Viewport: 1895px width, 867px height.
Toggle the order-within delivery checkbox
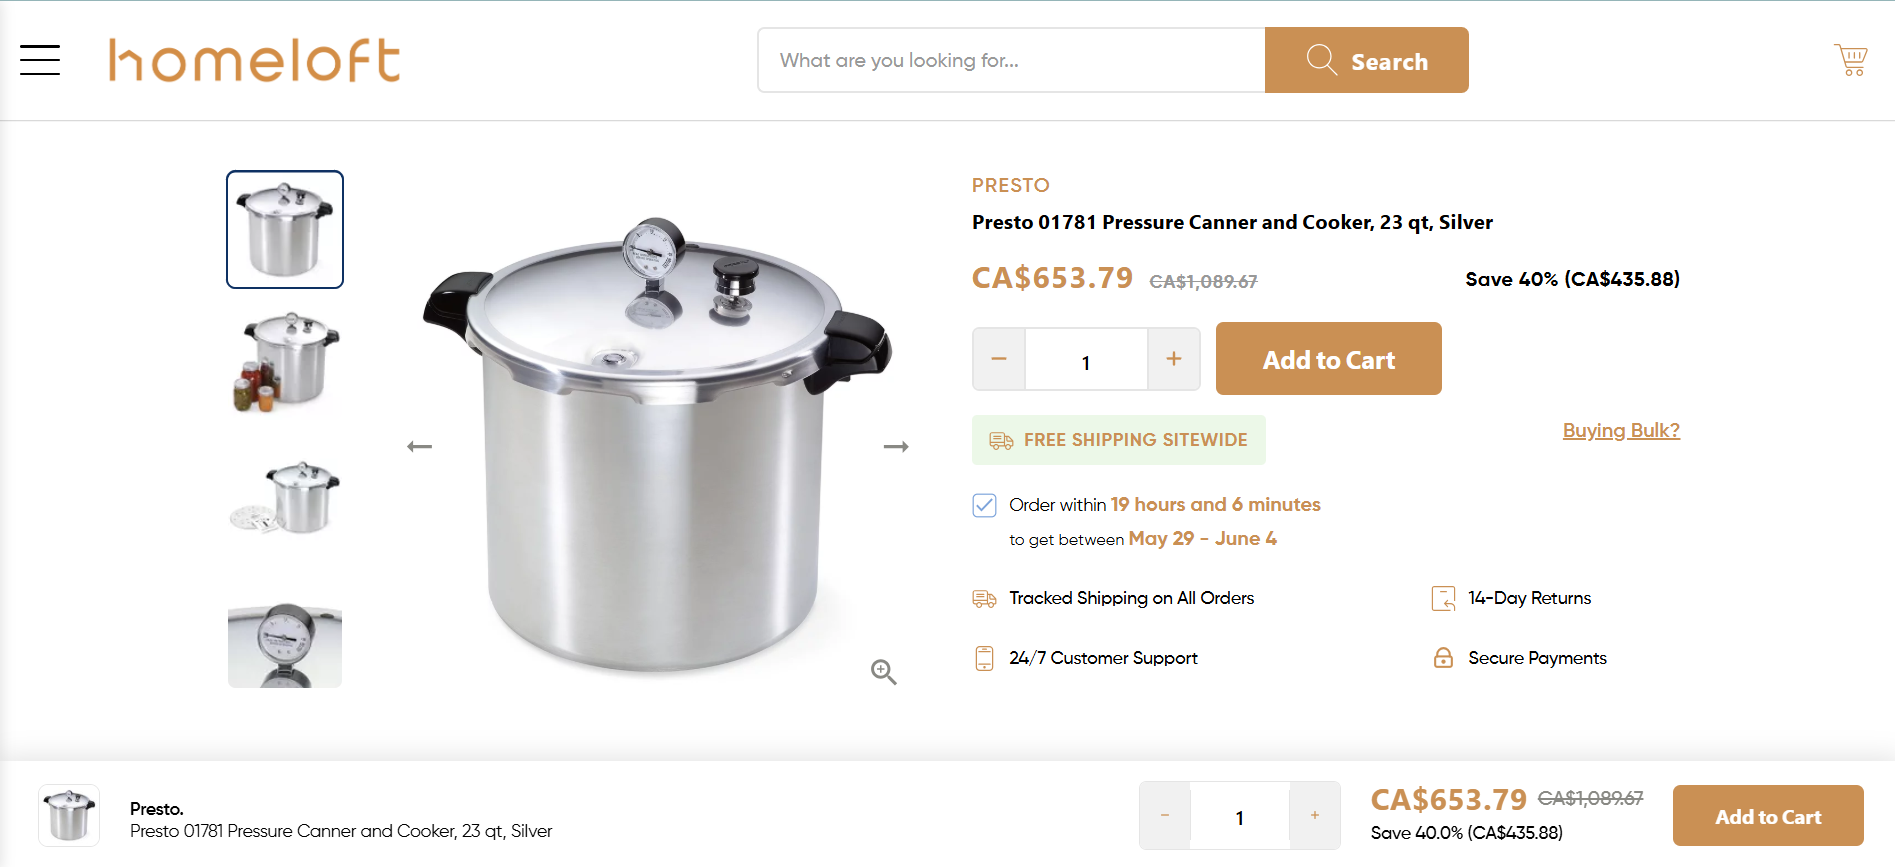(984, 505)
